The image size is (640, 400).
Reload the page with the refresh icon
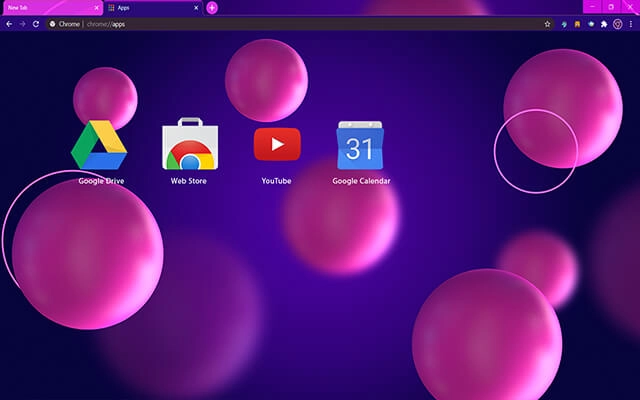point(36,24)
